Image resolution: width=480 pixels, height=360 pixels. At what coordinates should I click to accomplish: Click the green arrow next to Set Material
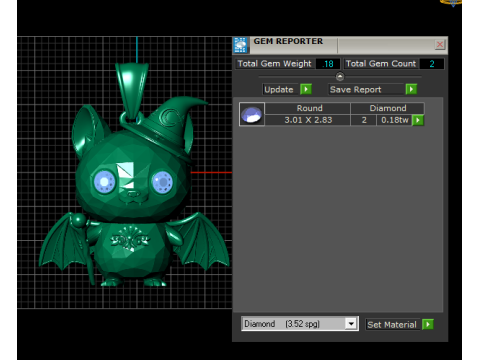coord(428,324)
